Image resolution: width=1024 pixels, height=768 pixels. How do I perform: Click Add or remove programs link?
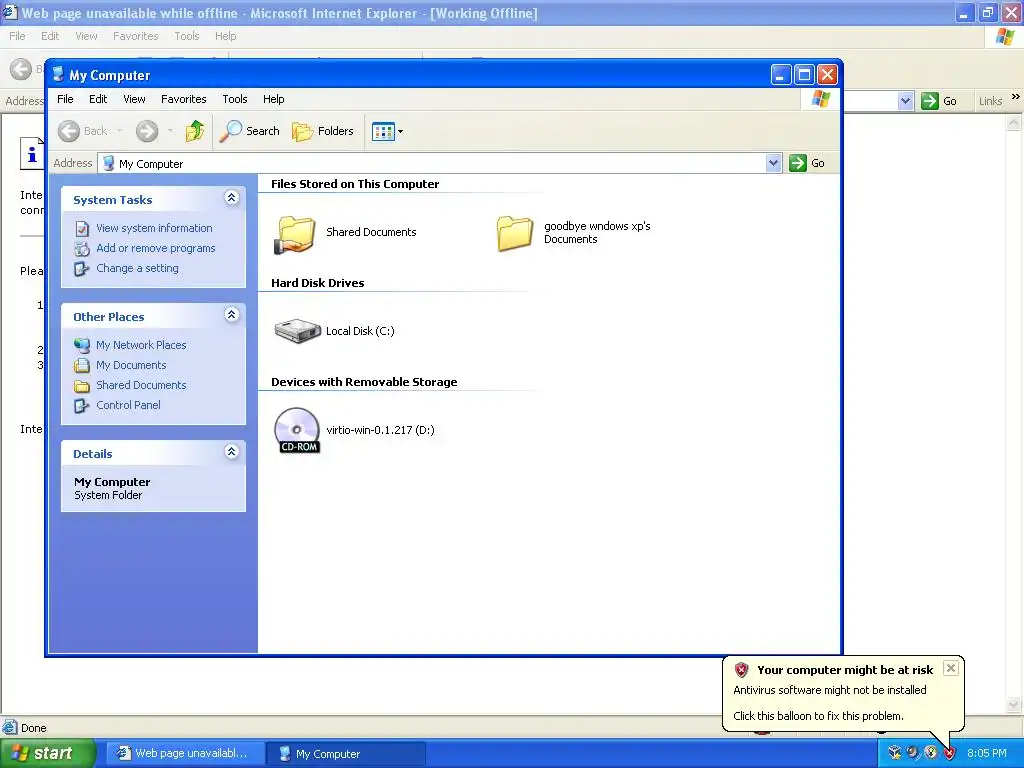[155, 248]
